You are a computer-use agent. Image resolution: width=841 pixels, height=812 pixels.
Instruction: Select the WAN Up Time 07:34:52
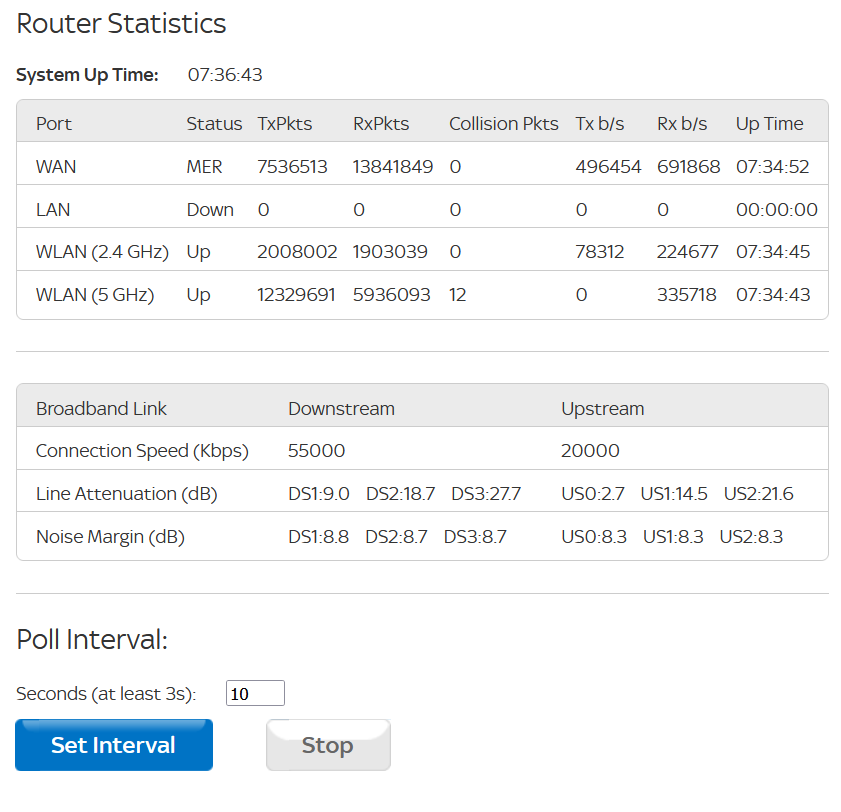[769, 167]
